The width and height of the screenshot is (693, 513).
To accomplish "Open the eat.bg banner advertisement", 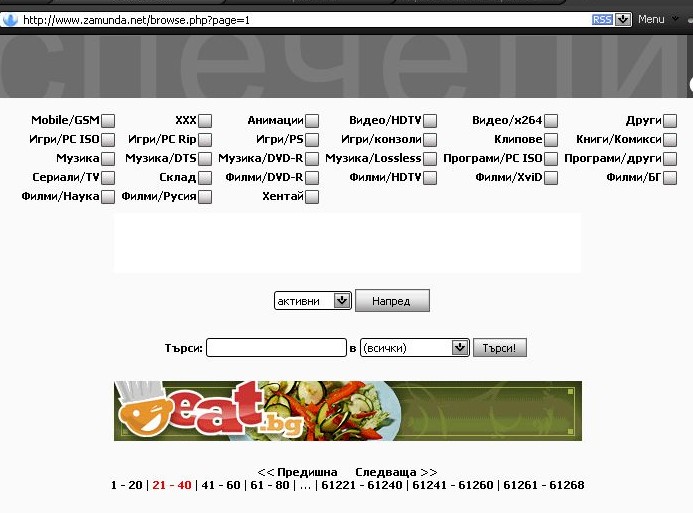I will pyautogui.click(x=348, y=411).
